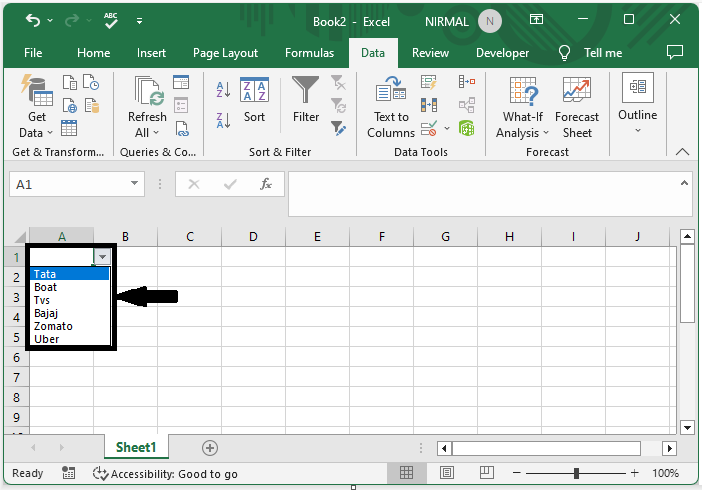
Task: Click the Data Validation icon
Action: pos(428,129)
